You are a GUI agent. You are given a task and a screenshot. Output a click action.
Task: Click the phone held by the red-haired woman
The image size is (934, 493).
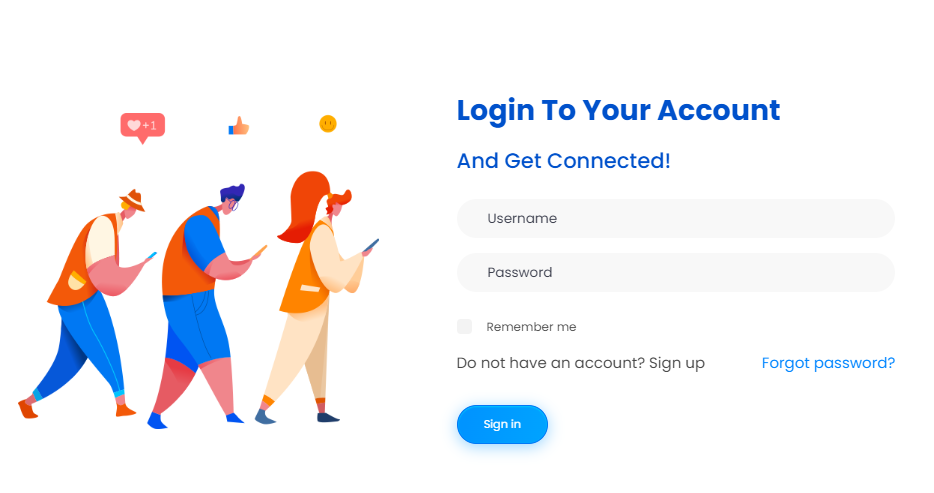(371, 245)
